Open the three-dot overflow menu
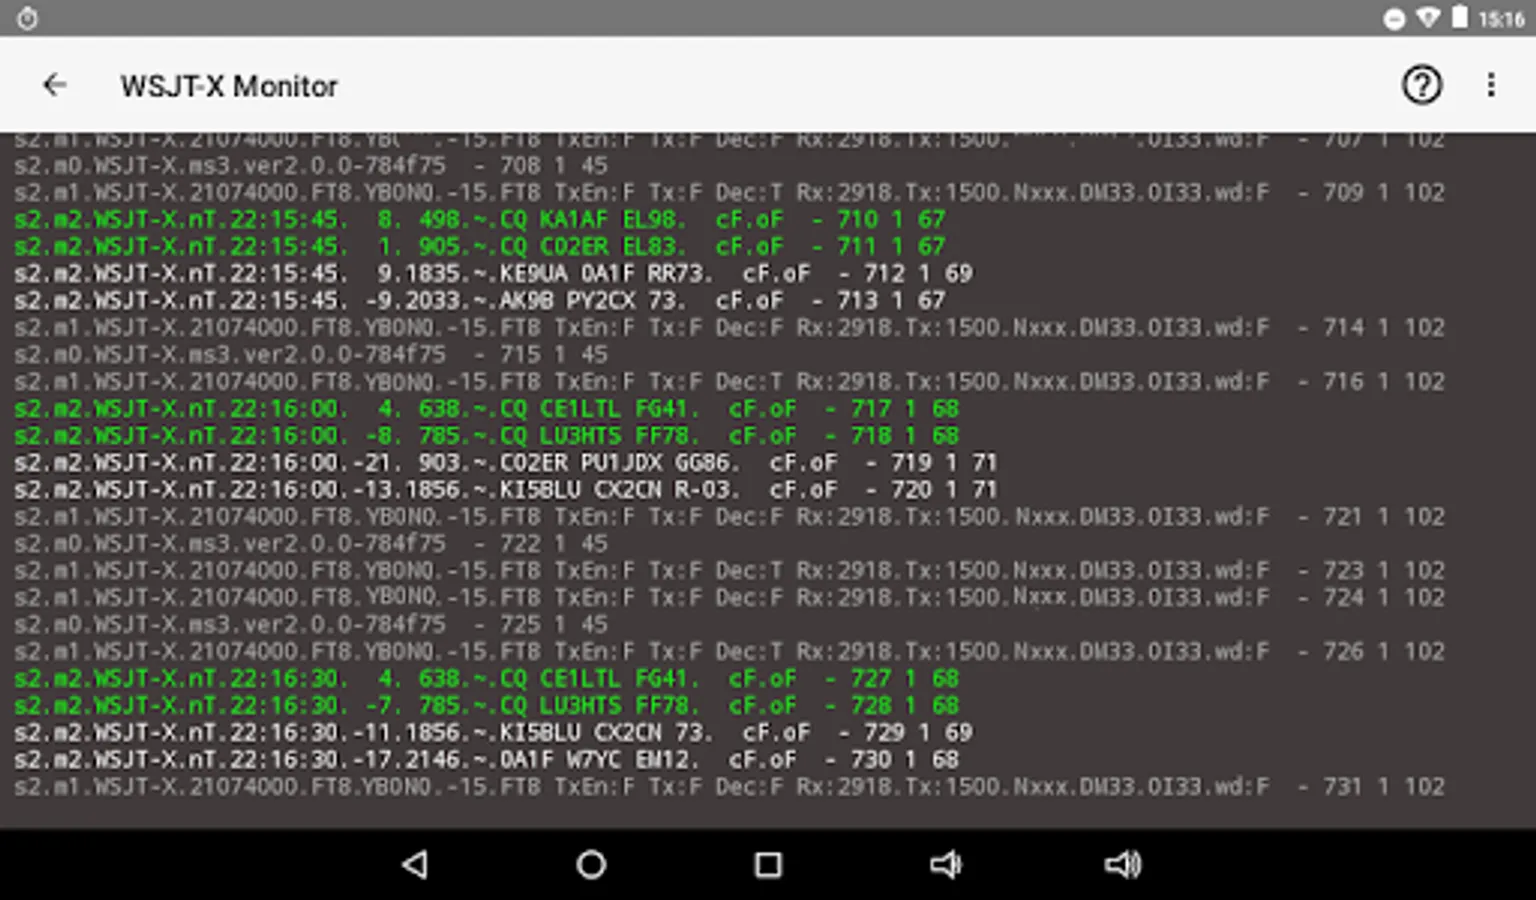The width and height of the screenshot is (1536, 900). click(x=1490, y=86)
